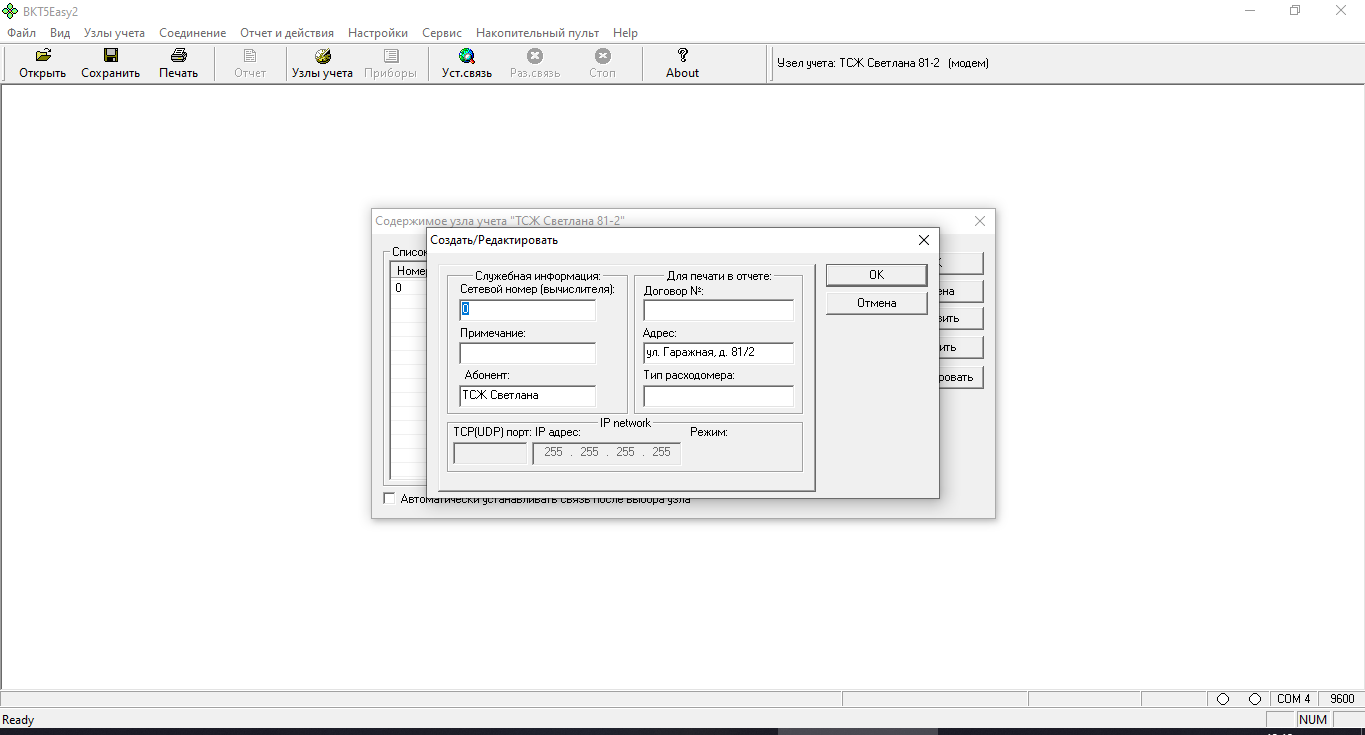Click the Сетевой номер input field

tap(527, 310)
